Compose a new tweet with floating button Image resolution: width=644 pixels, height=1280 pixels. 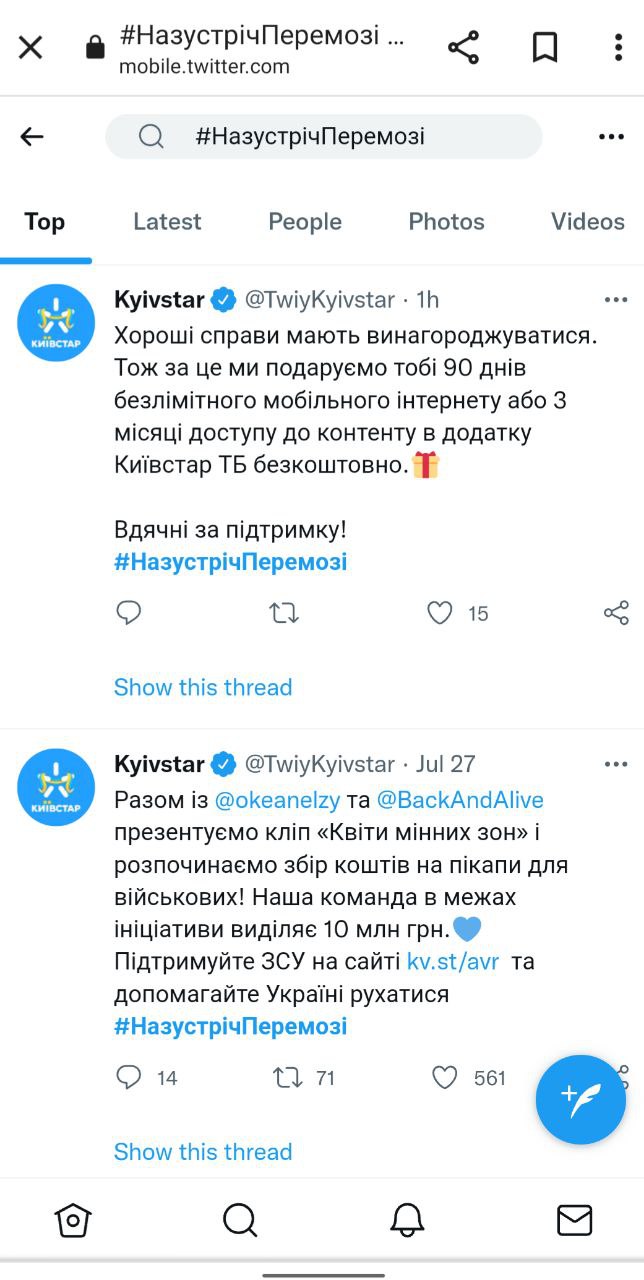pyautogui.click(x=581, y=1099)
